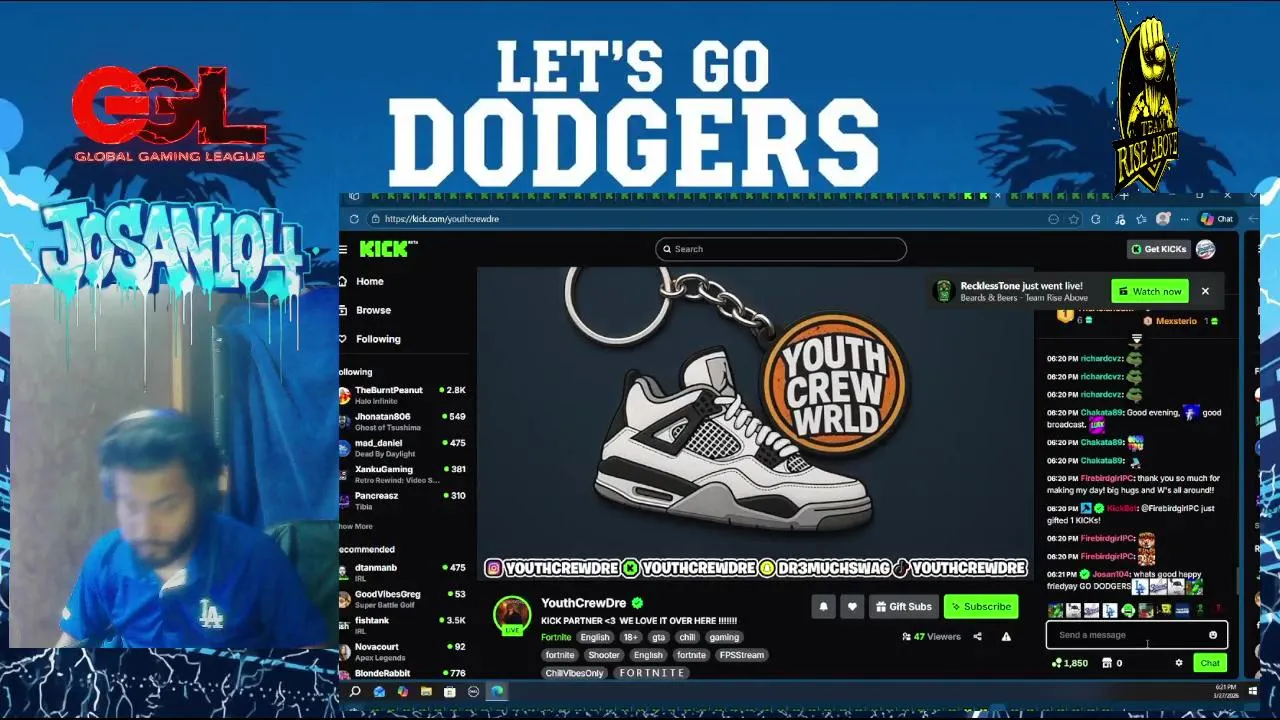Viewport: 1280px width, 720px height.
Task: Click the Josan104 username in chat
Action: click(x=1110, y=574)
